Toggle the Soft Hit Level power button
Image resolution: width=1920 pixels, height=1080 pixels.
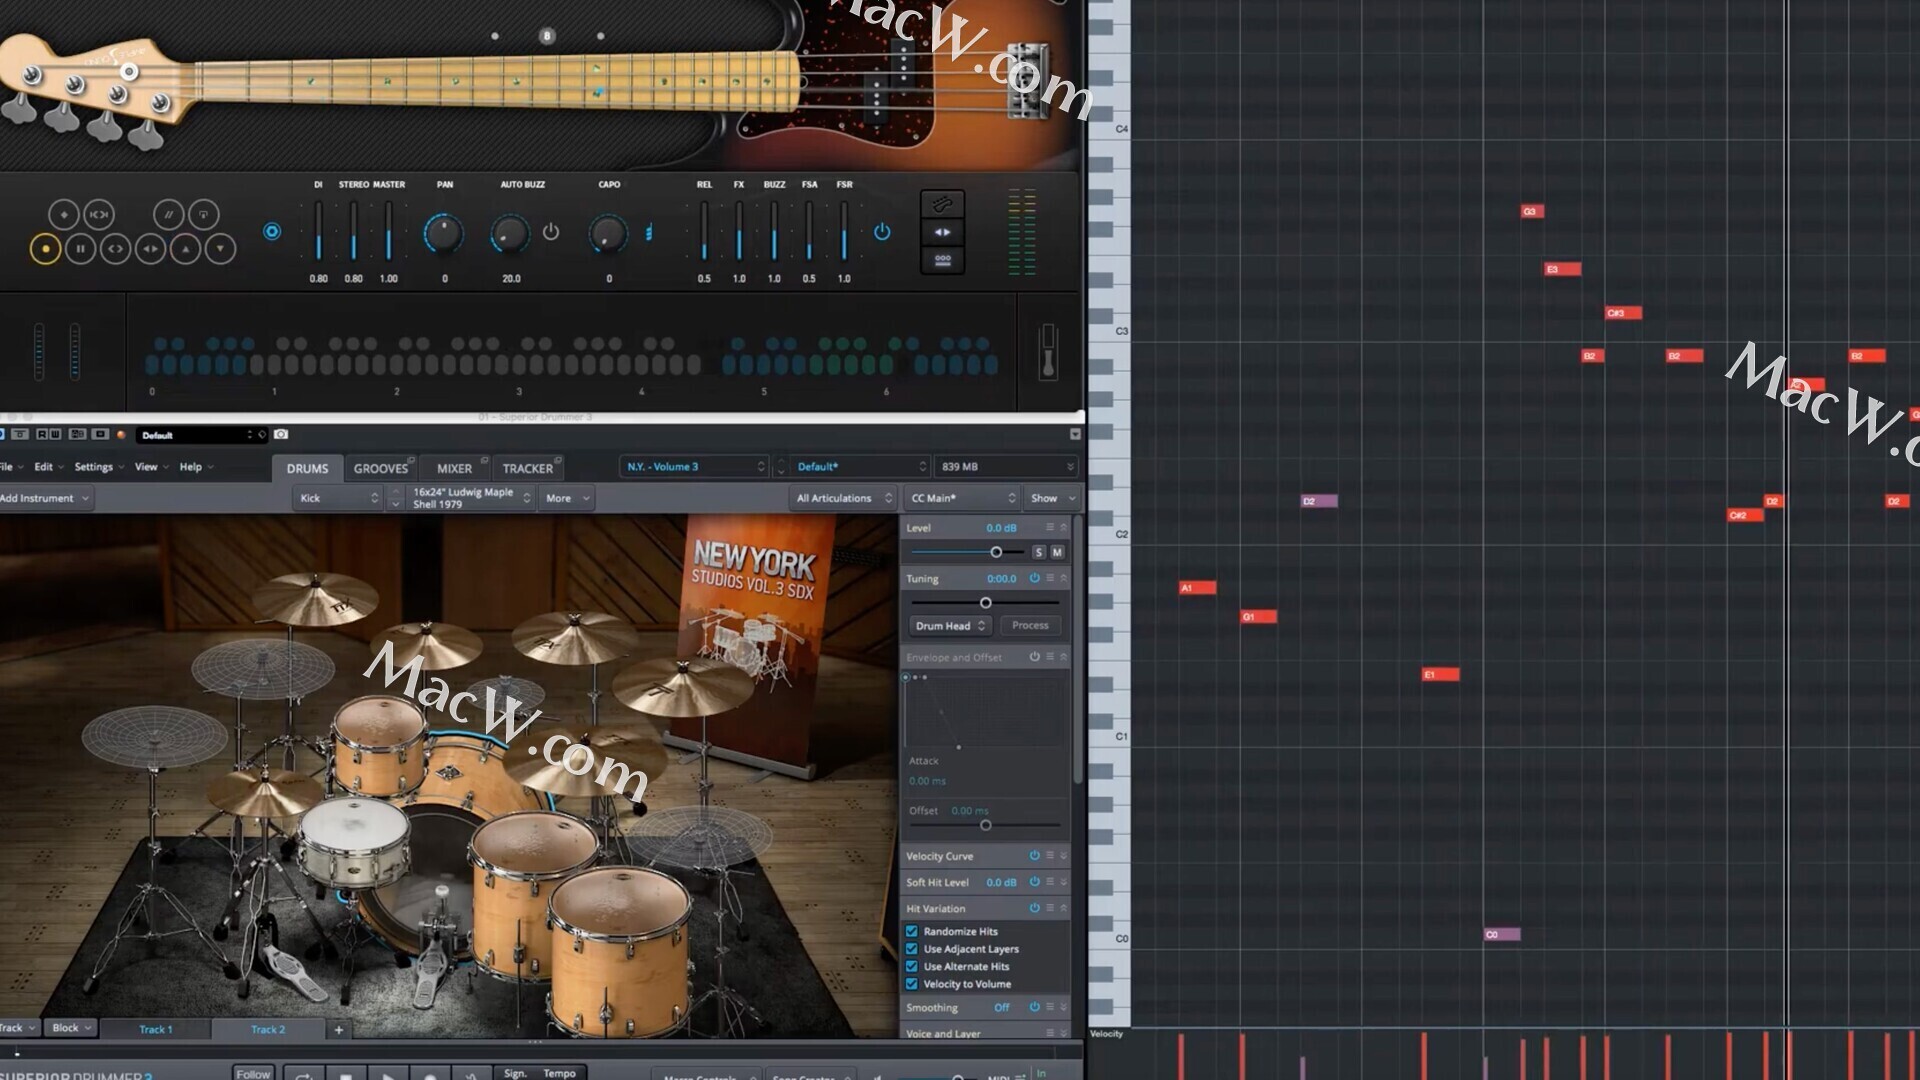(1035, 882)
